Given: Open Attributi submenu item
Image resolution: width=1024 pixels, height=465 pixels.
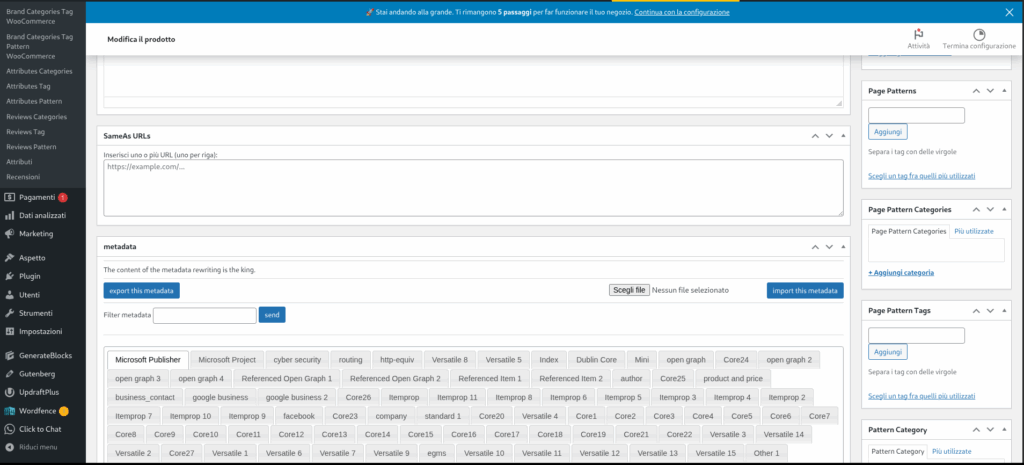Looking at the screenshot, I should (19, 162).
